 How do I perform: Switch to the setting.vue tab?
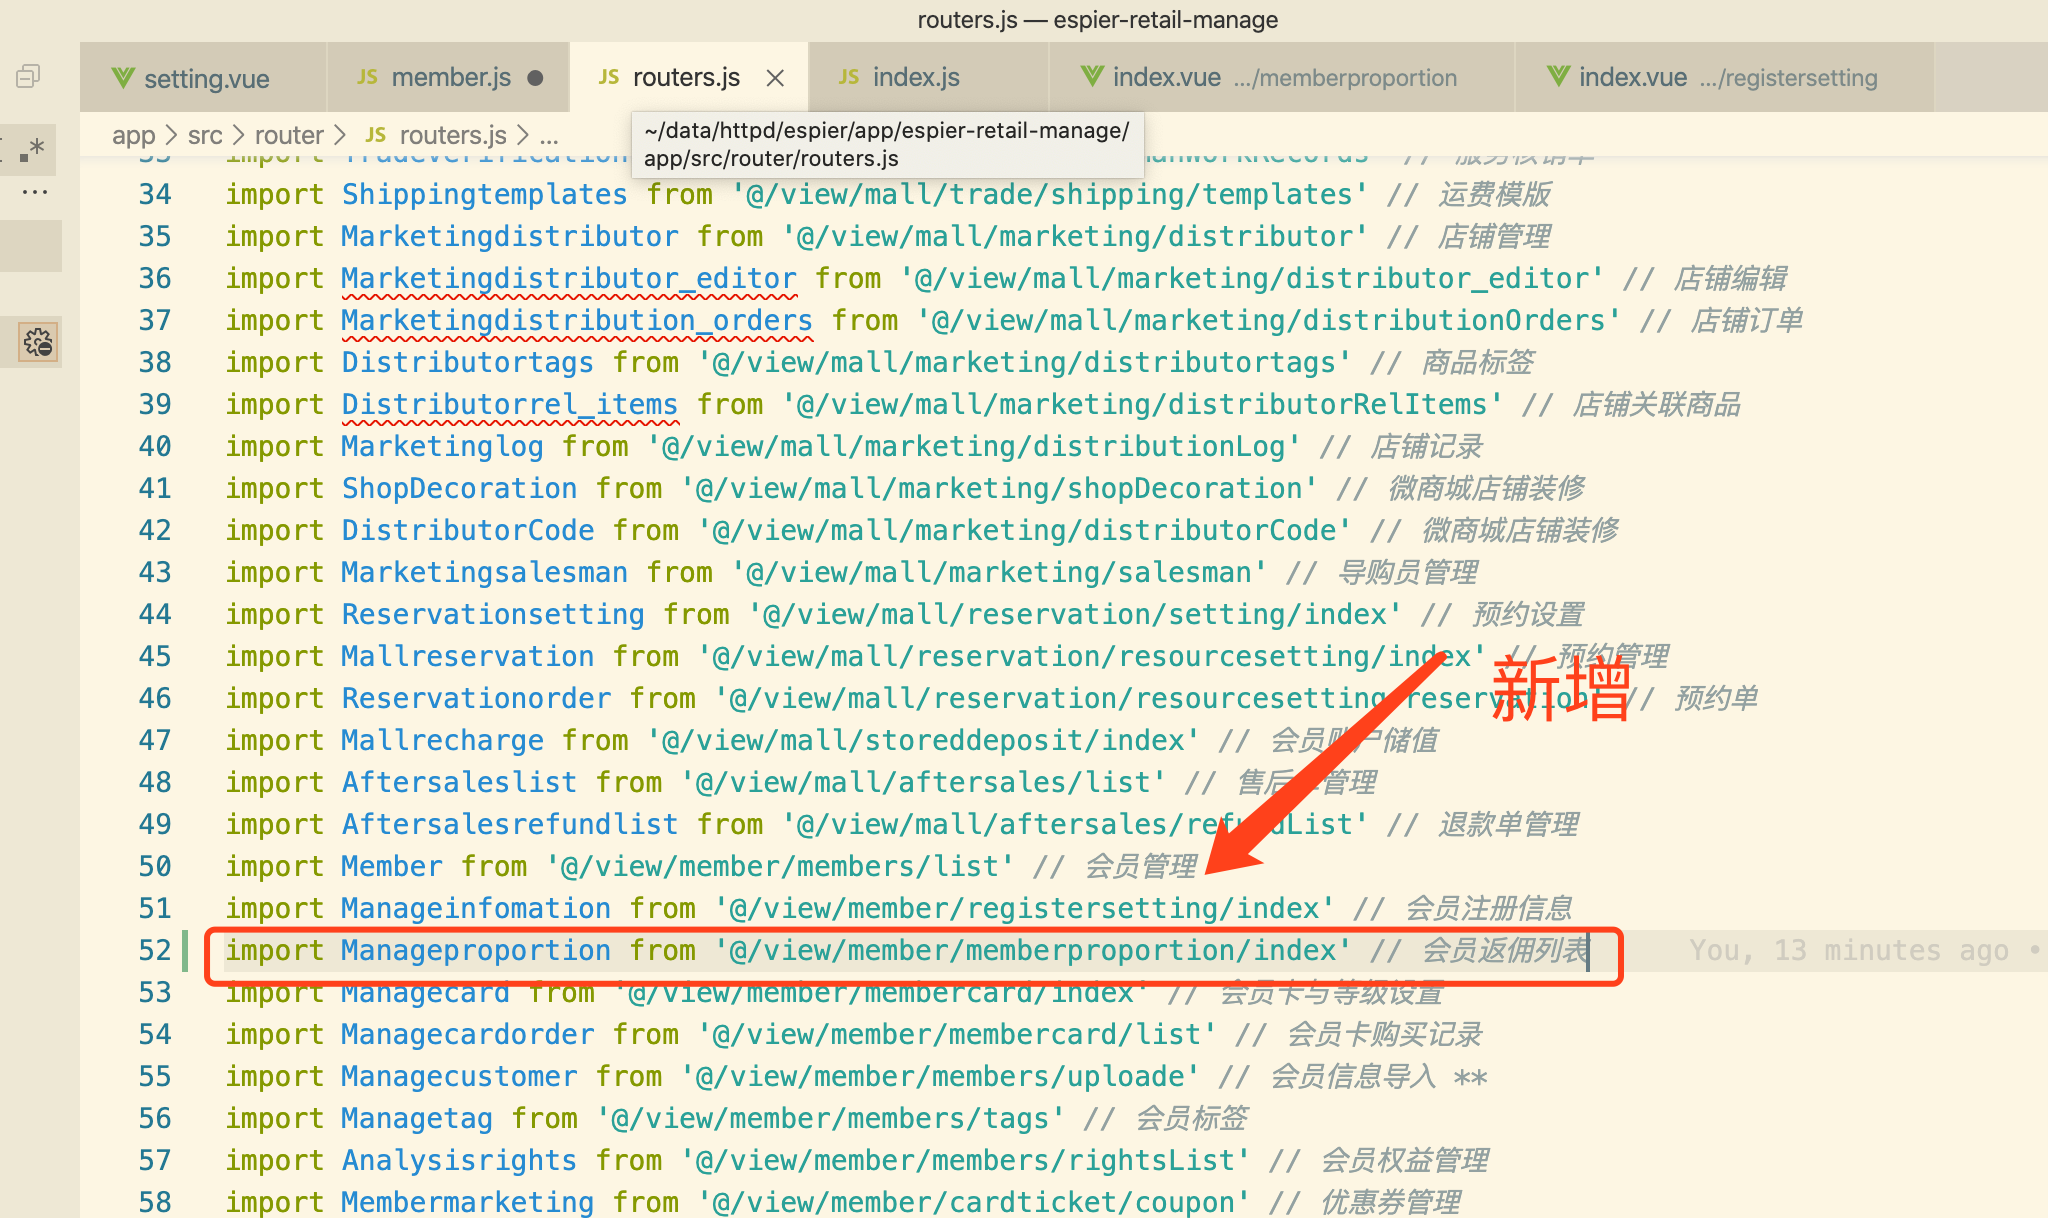(x=206, y=78)
